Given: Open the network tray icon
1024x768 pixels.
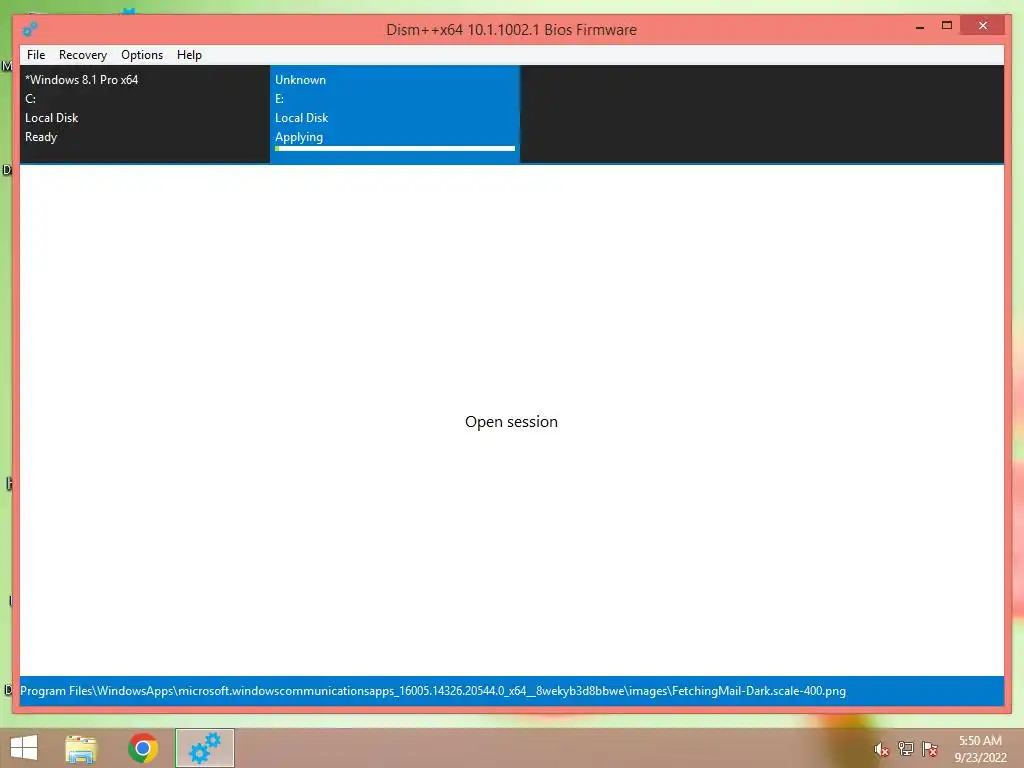Looking at the screenshot, I should [906, 749].
